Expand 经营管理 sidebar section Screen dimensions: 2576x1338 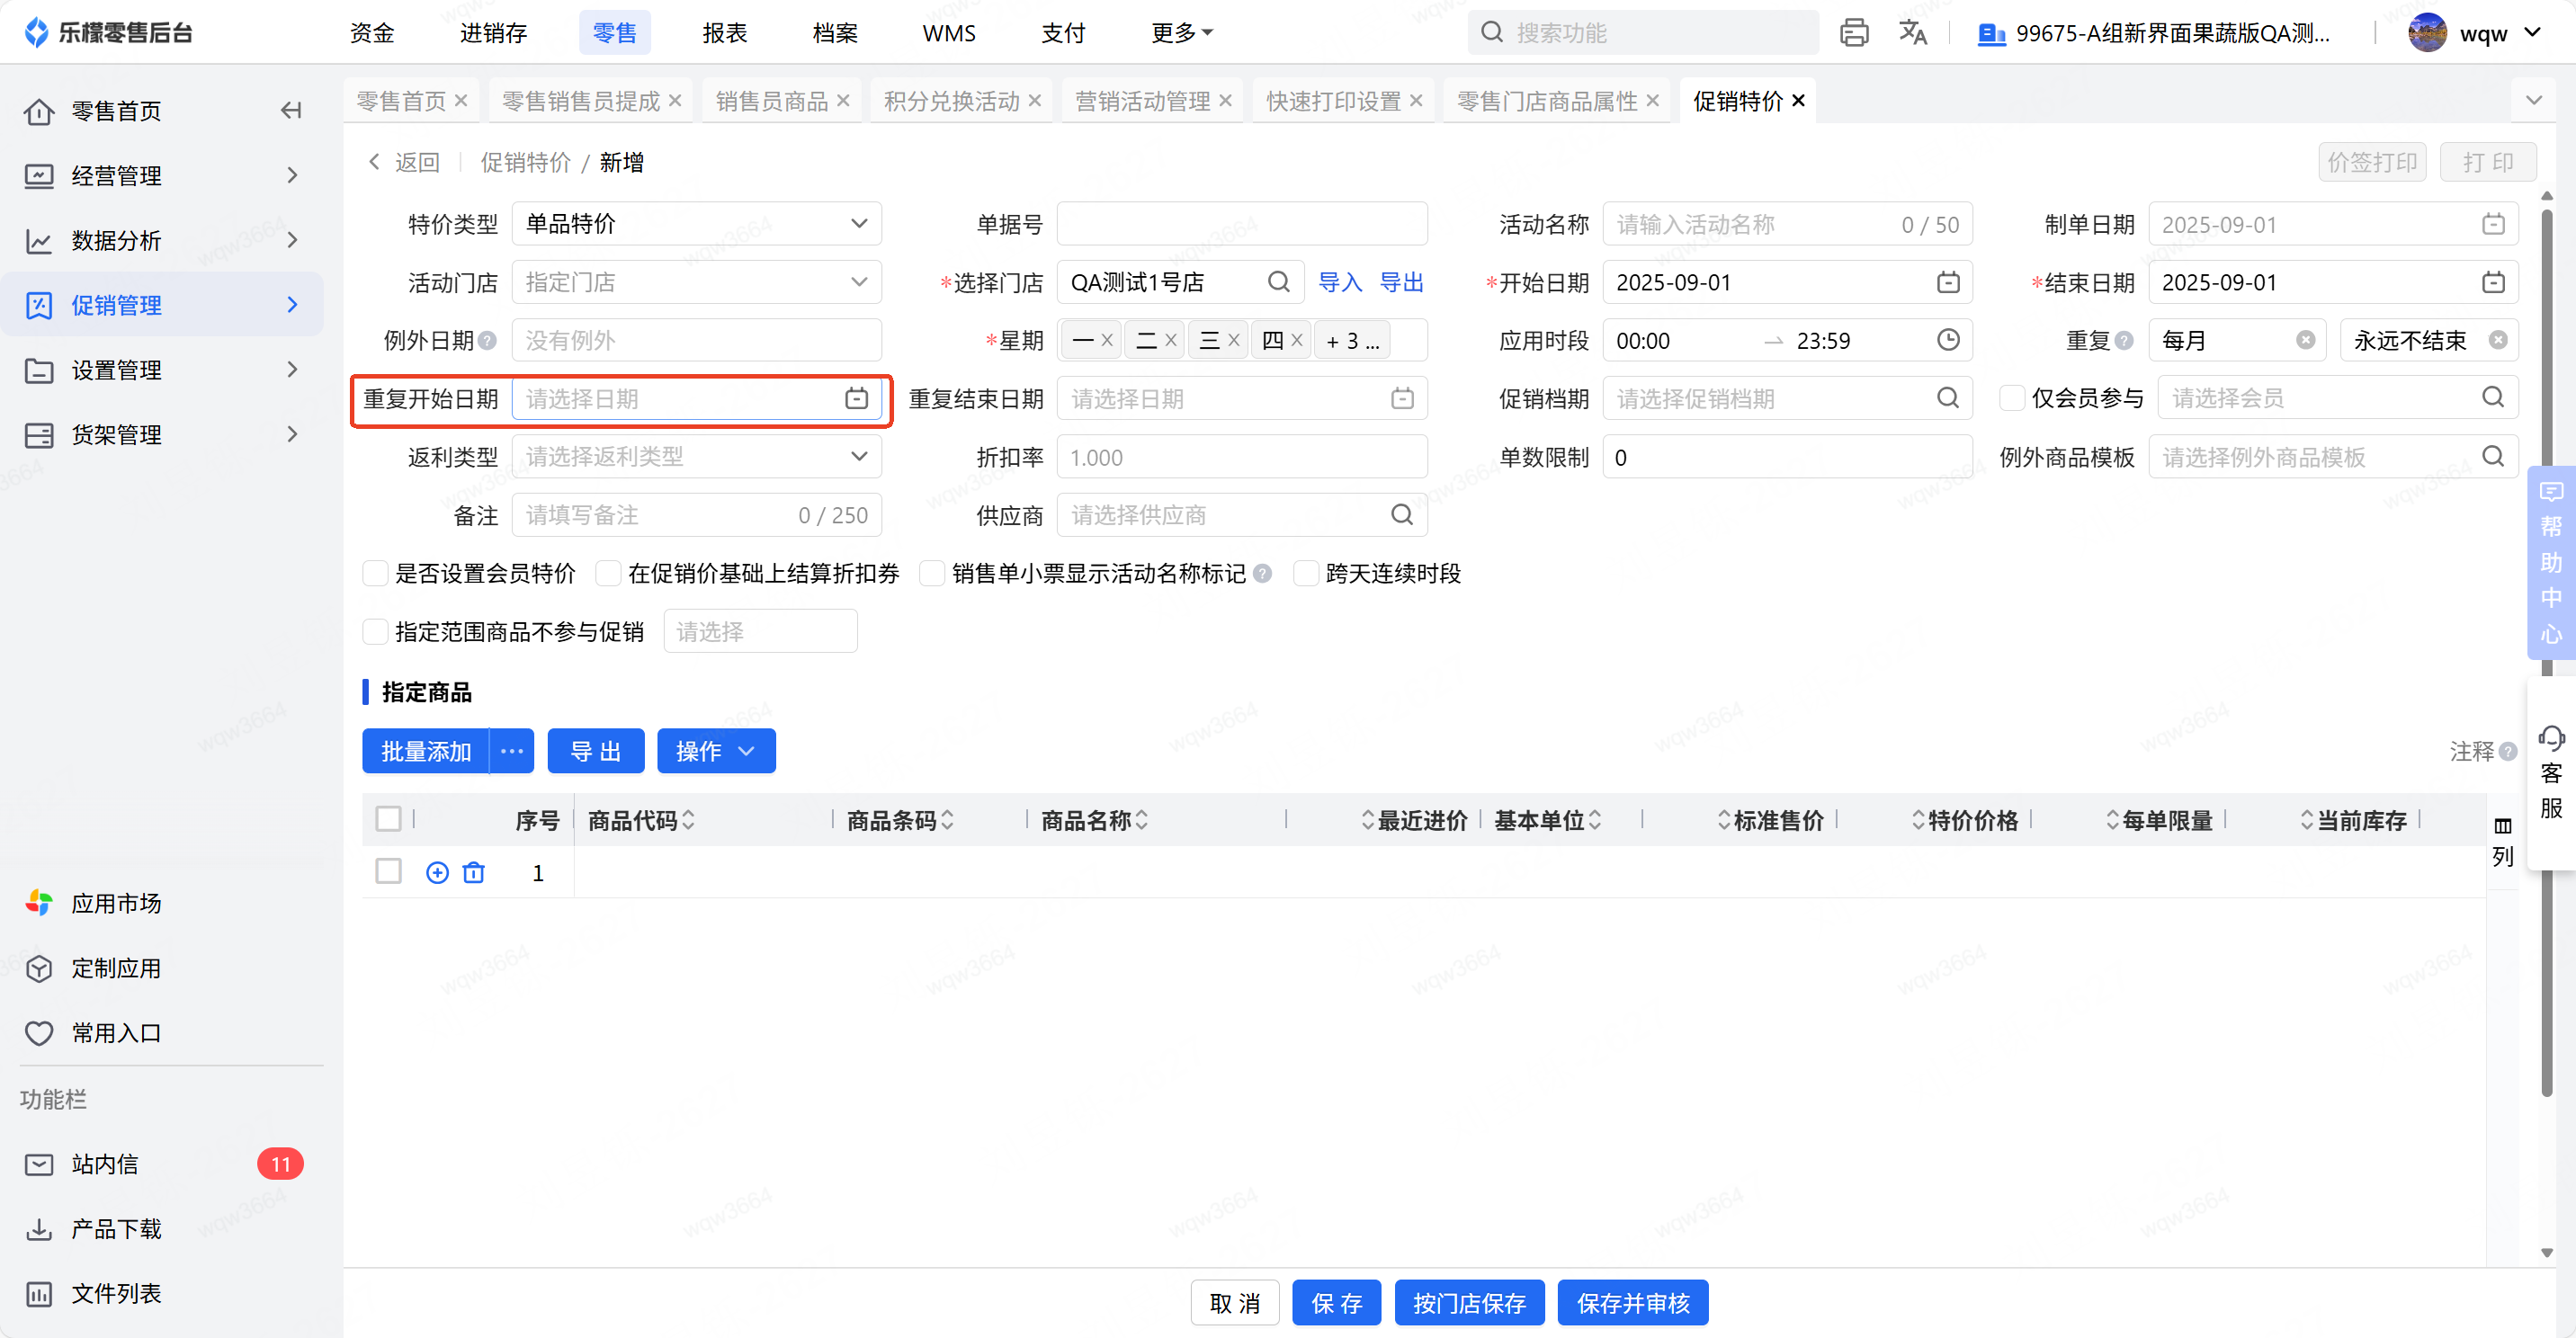click(x=162, y=176)
